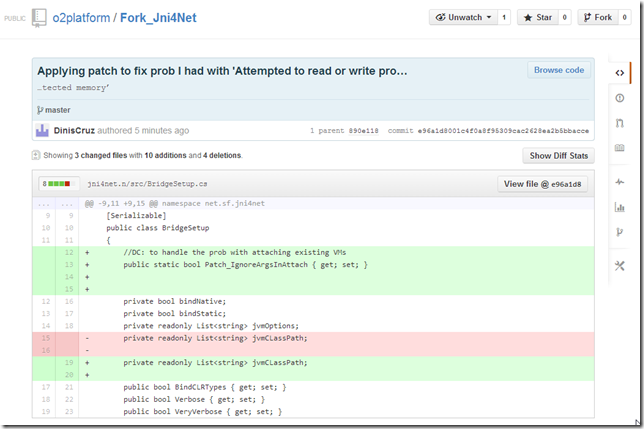Open the Pulse activity icon in sidebar
This screenshot has height=429, width=644.
(620, 182)
